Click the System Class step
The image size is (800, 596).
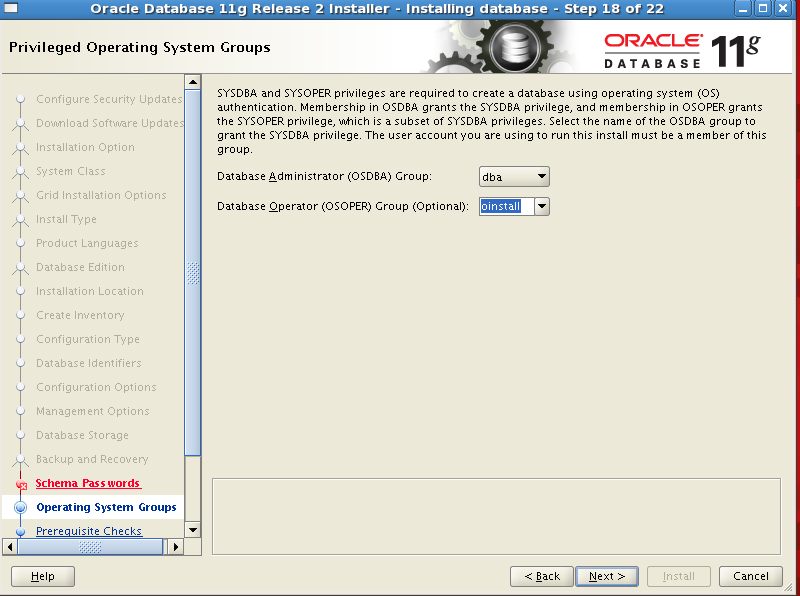(70, 171)
